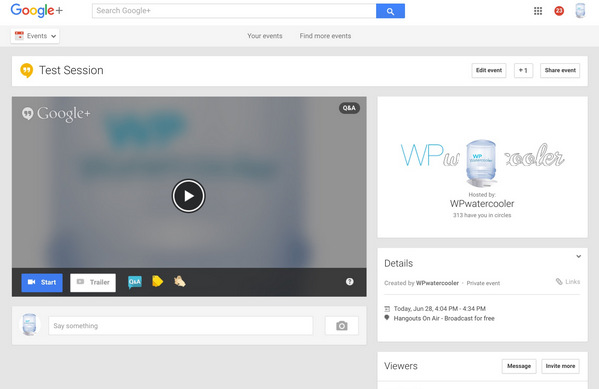Viewport: 599px width, 389px height.
Task: Click the +1 button
Action: (x=523, y=70)
